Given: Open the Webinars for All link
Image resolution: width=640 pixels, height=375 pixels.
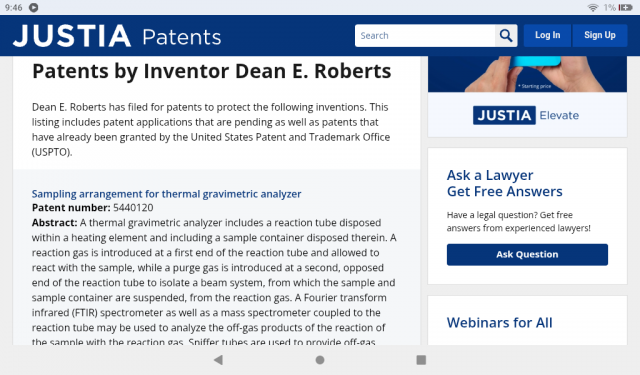Looking at the screenshot, I should pyautogui.click(x=500, y=323).
